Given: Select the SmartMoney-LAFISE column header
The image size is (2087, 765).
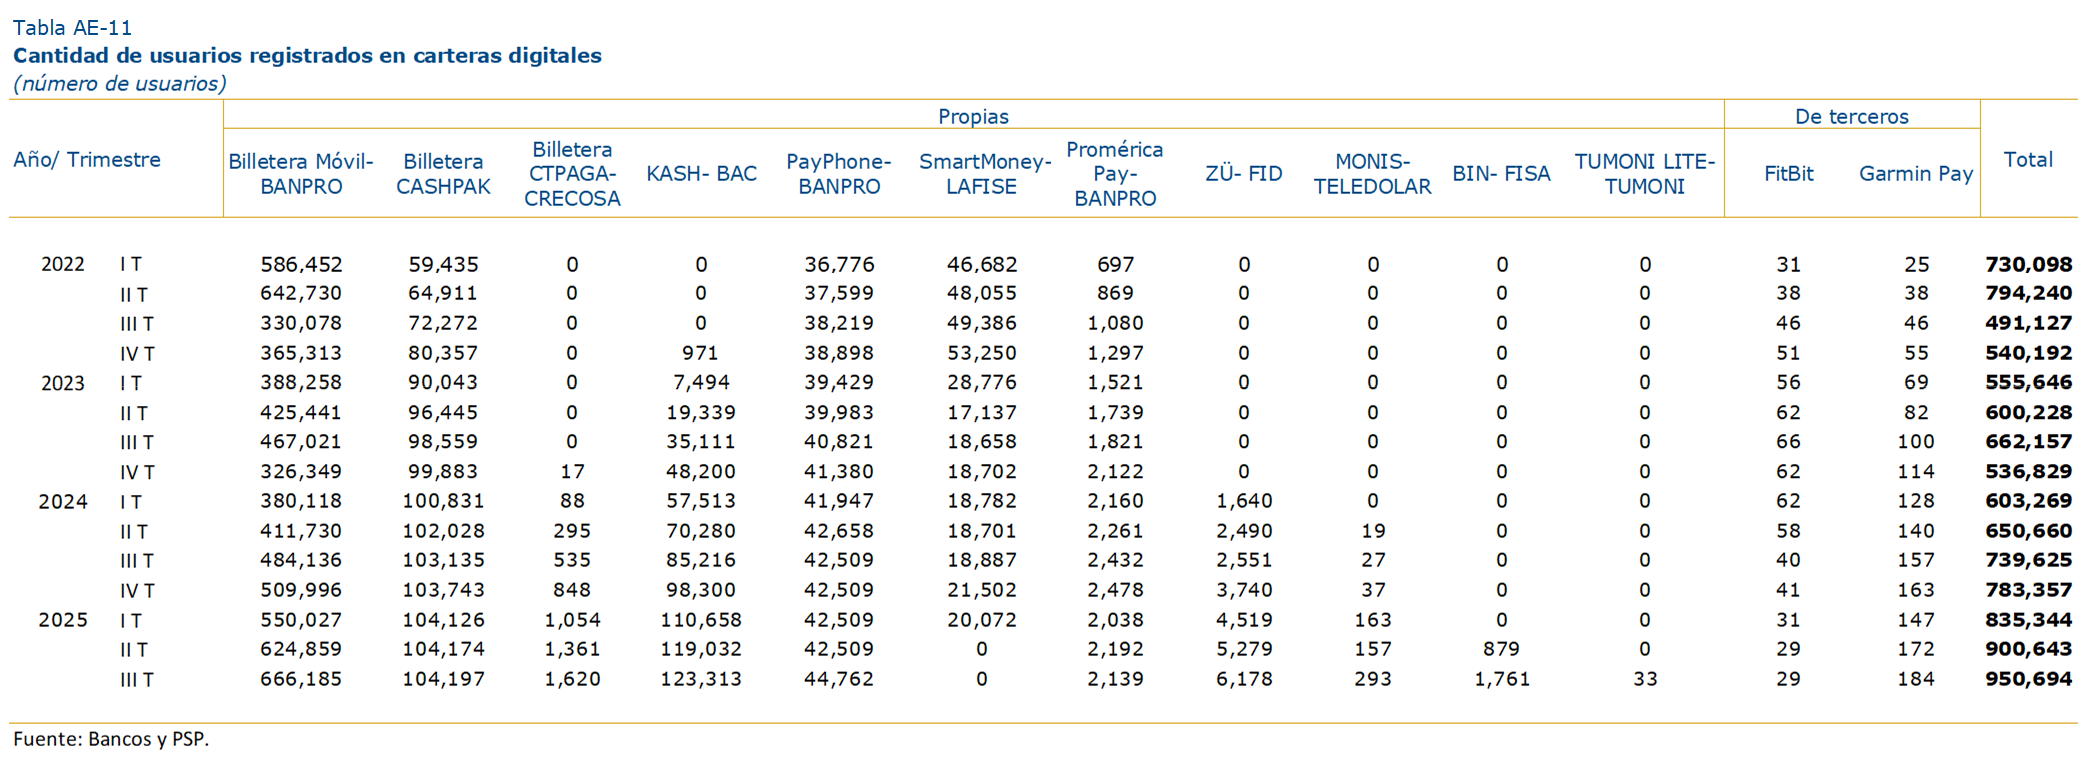Looking at the screenshot, I should (984, 174).
